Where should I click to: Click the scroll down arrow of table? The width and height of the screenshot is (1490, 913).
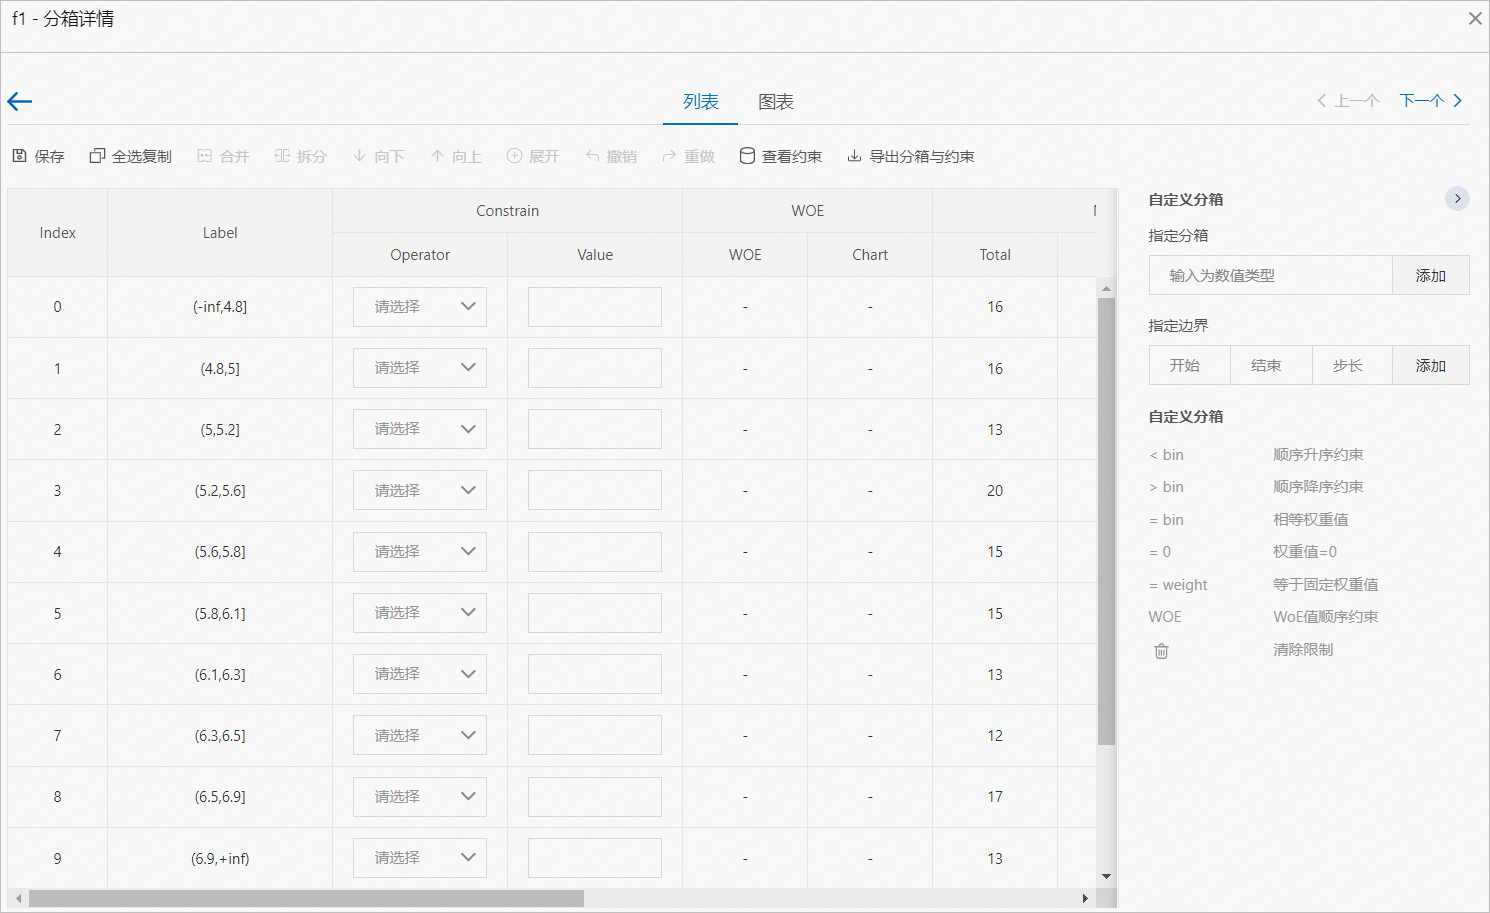tap(1106, 876)
